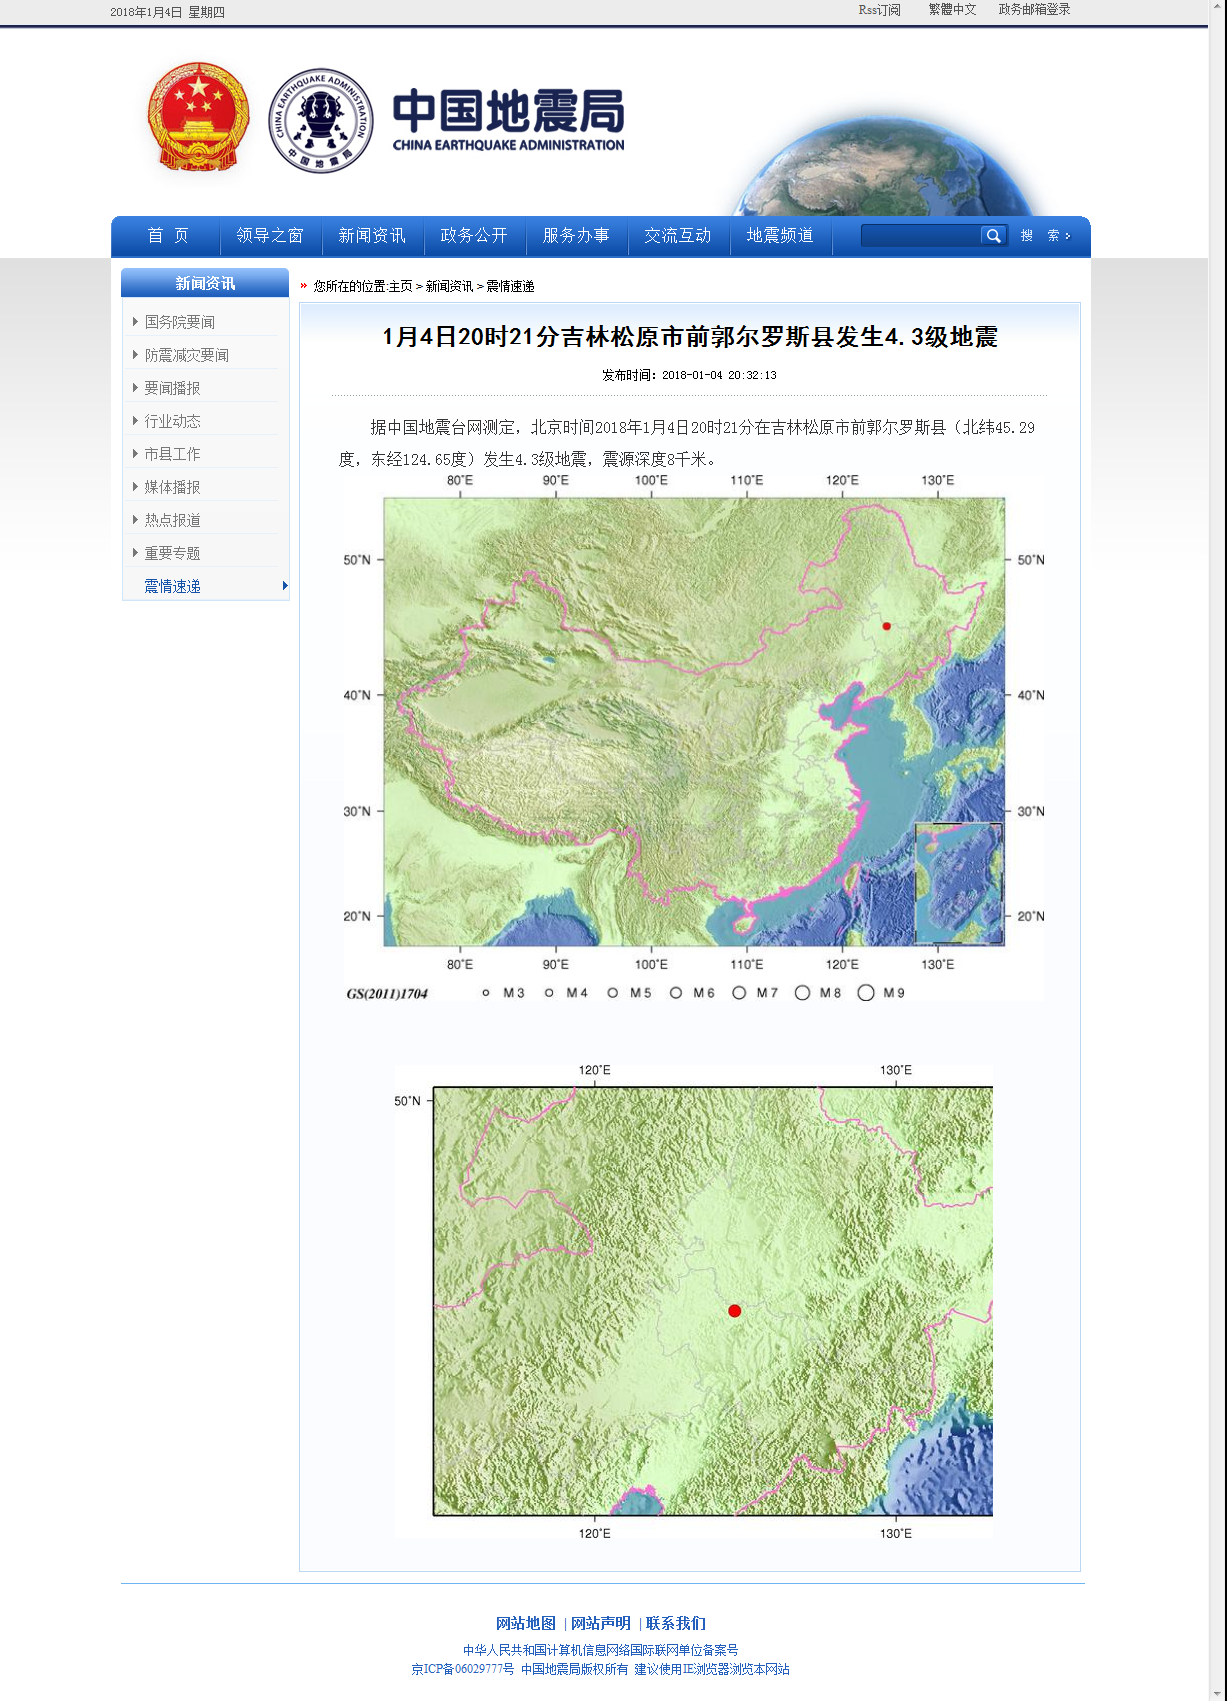Click the red breadcrumb arrow icon
Screen dimensions: 1227x1701
coord(304,286)
